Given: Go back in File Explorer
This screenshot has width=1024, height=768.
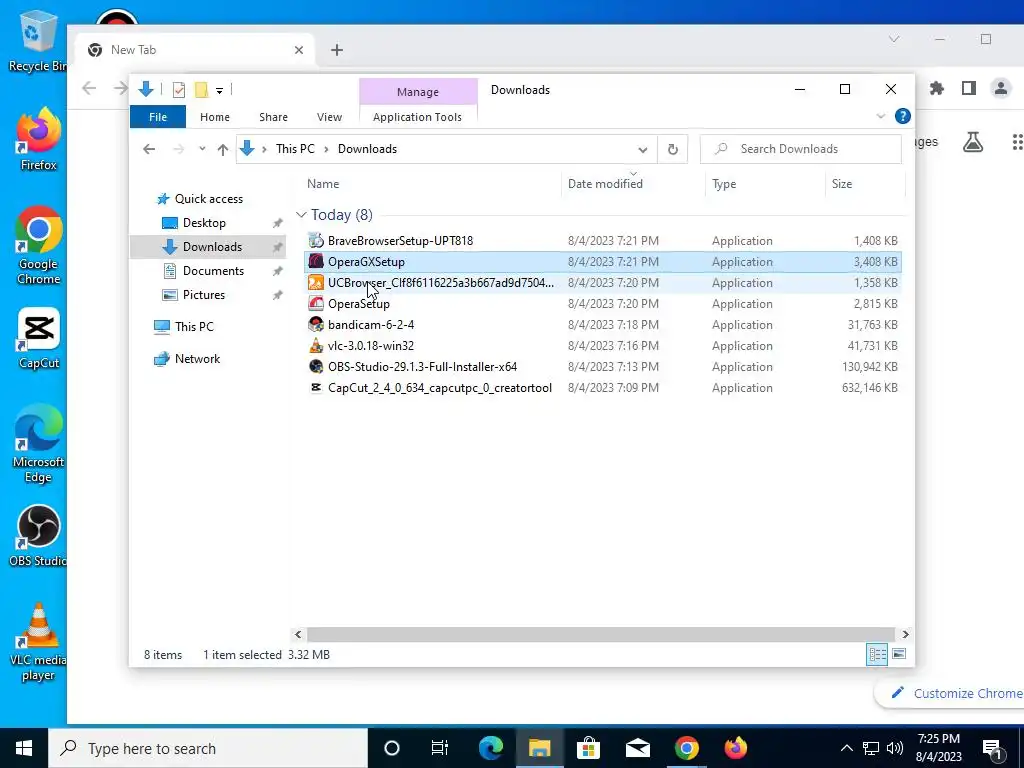Looking at the screenshot, I should (x=149, y=150).
